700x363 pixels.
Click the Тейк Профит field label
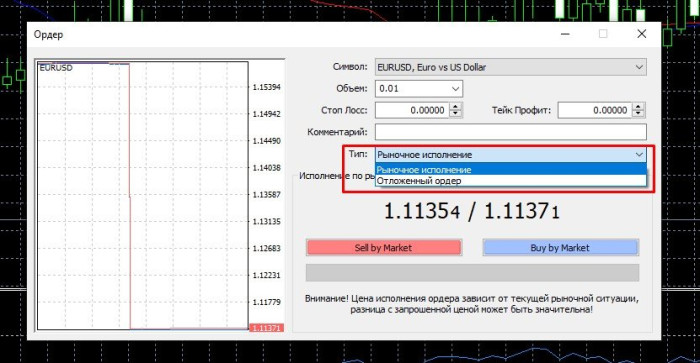(x=521, y=110)
